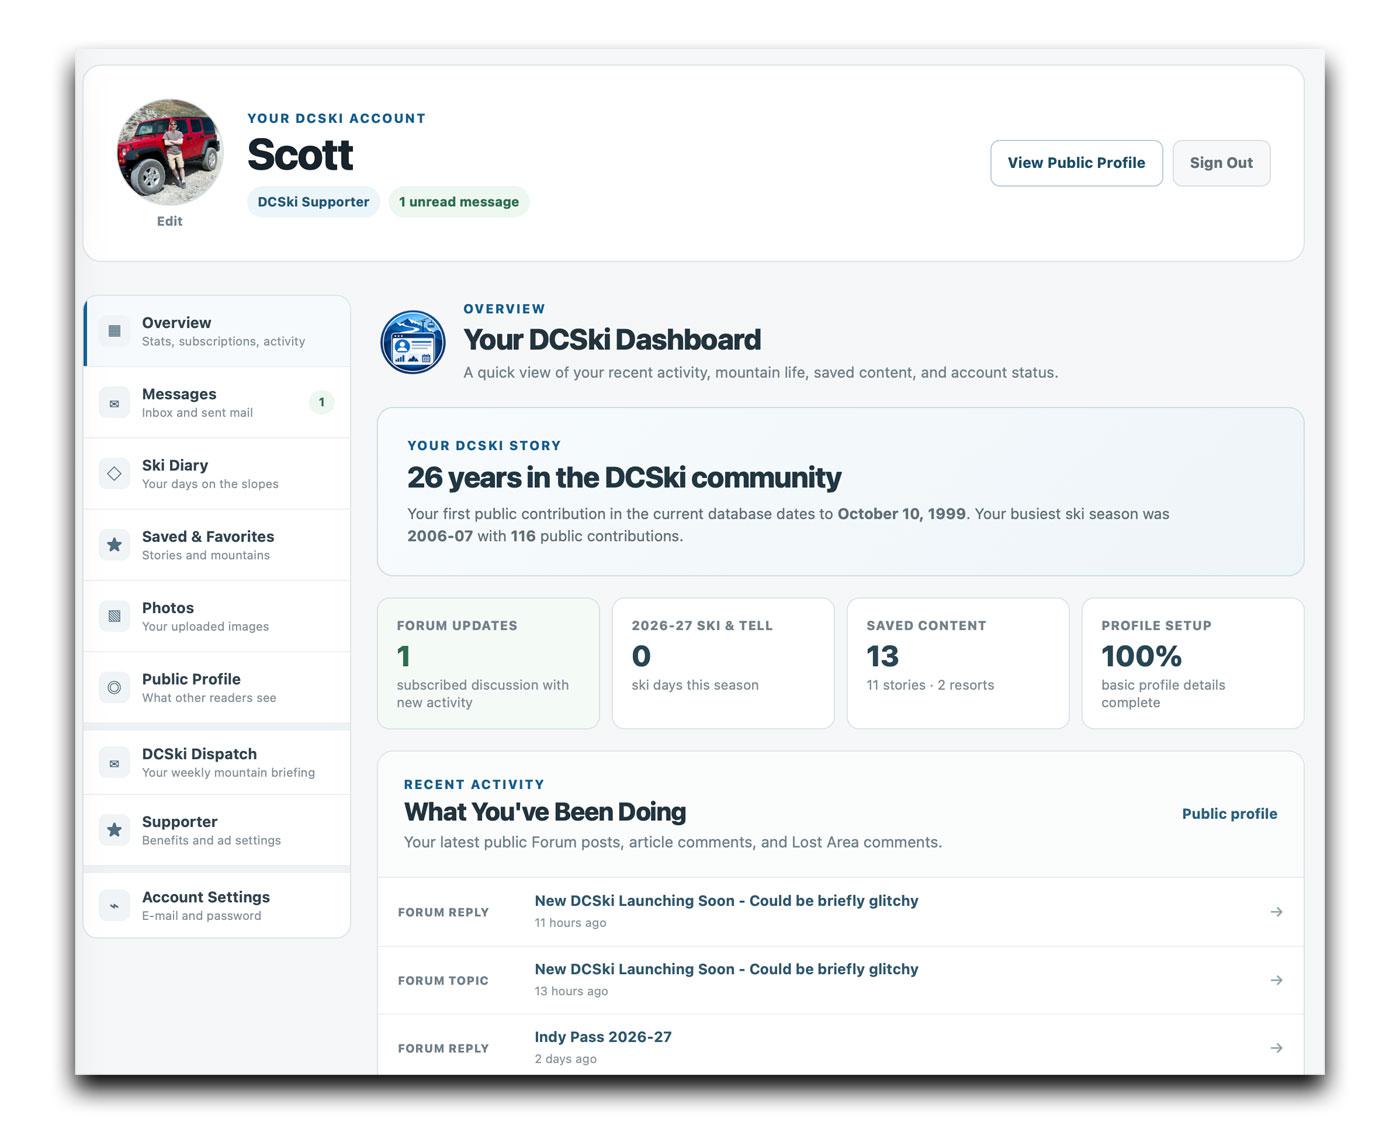Click the '26 years in the DCSki community' heading

(624, 478)
